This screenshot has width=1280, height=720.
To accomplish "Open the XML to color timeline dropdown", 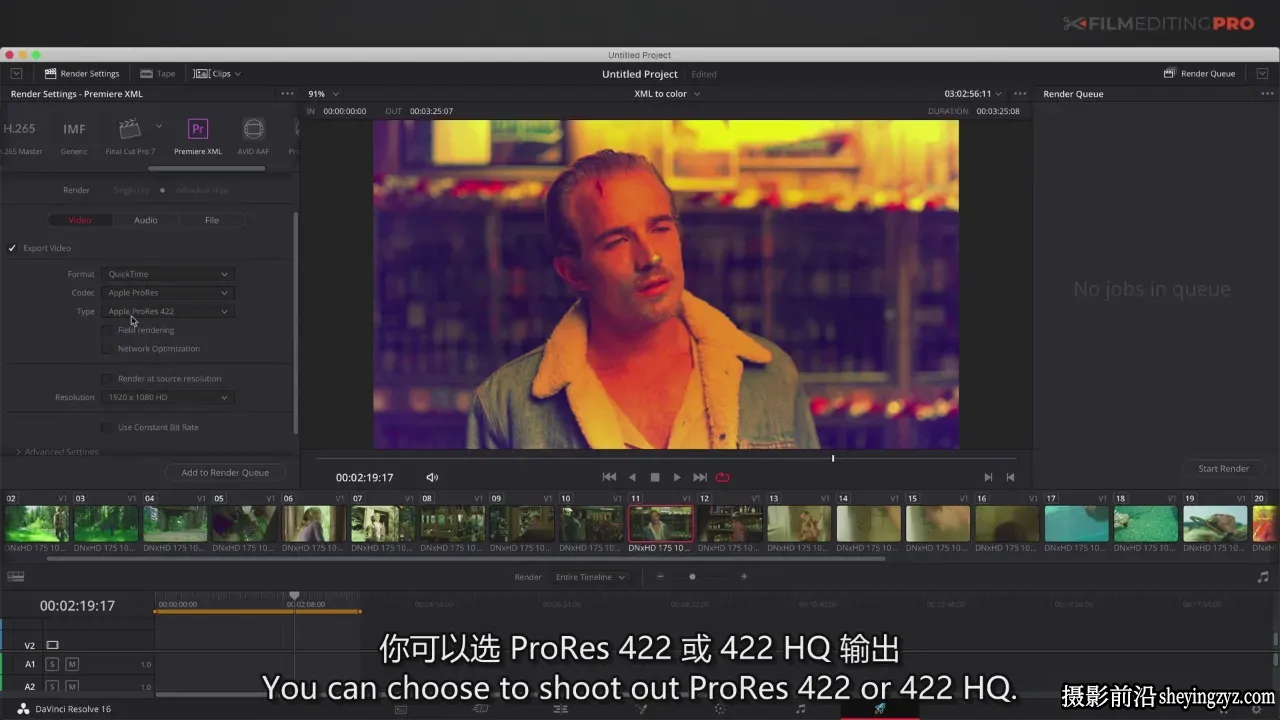I will point(667,94).
